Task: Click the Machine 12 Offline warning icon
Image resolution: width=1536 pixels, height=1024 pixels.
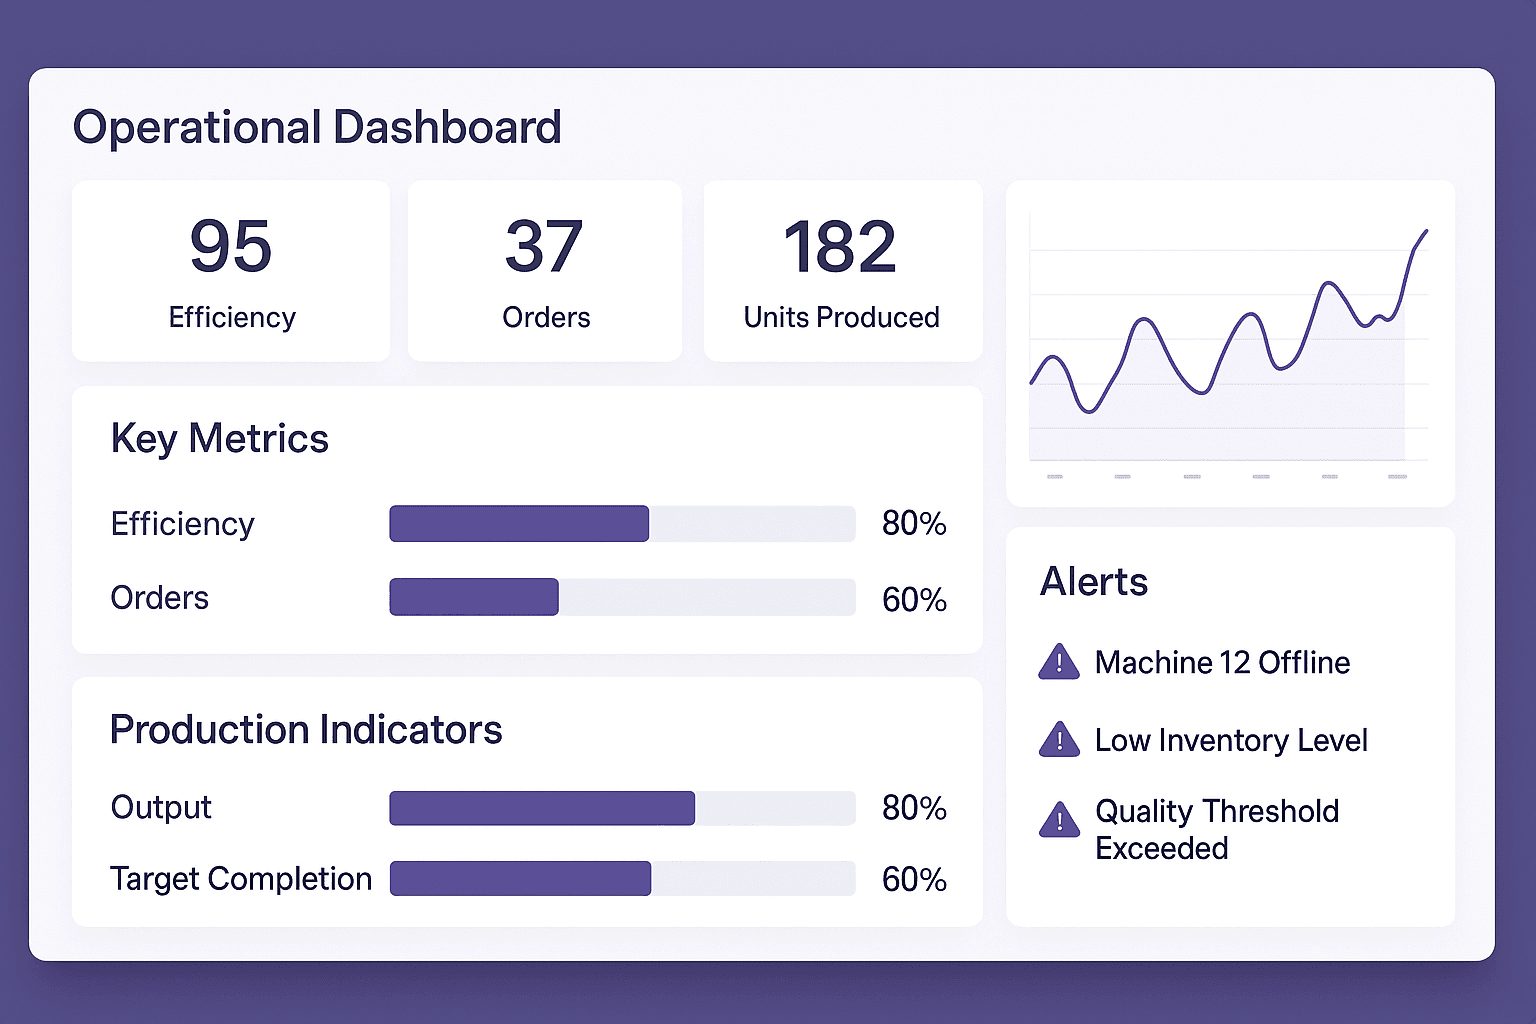Action: click(x=1059, y=662)
